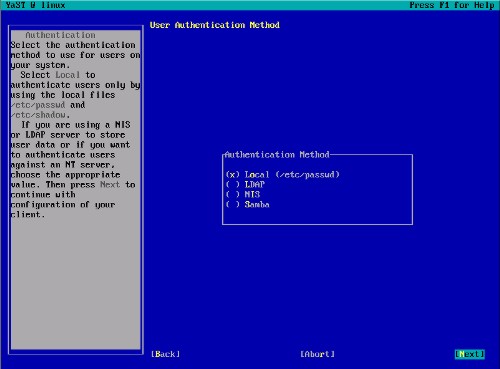
Task: Click the 'Authentication Method' frame label
Action: pos(277,155)
